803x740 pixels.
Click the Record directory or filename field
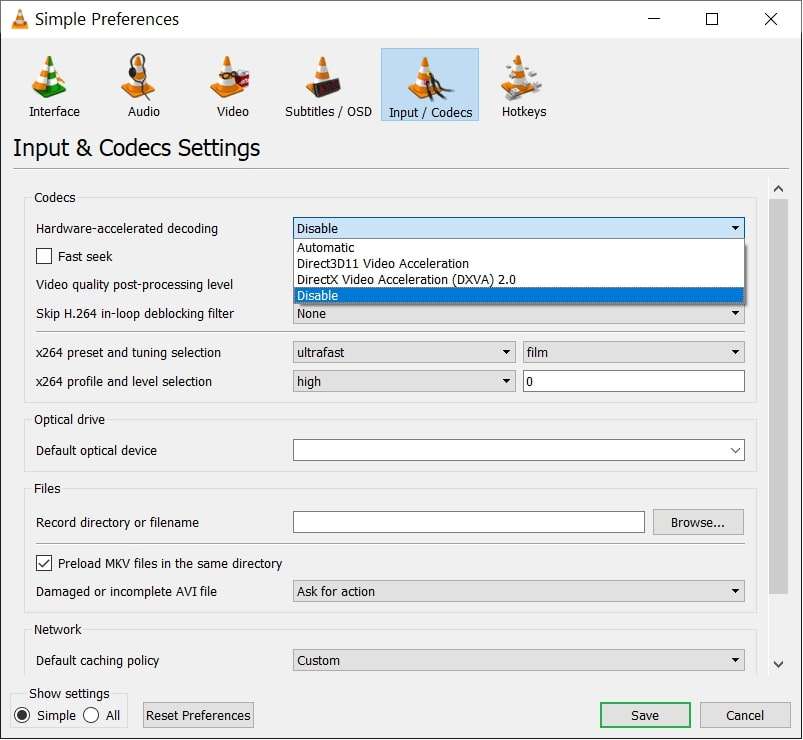tap(469, 522)
